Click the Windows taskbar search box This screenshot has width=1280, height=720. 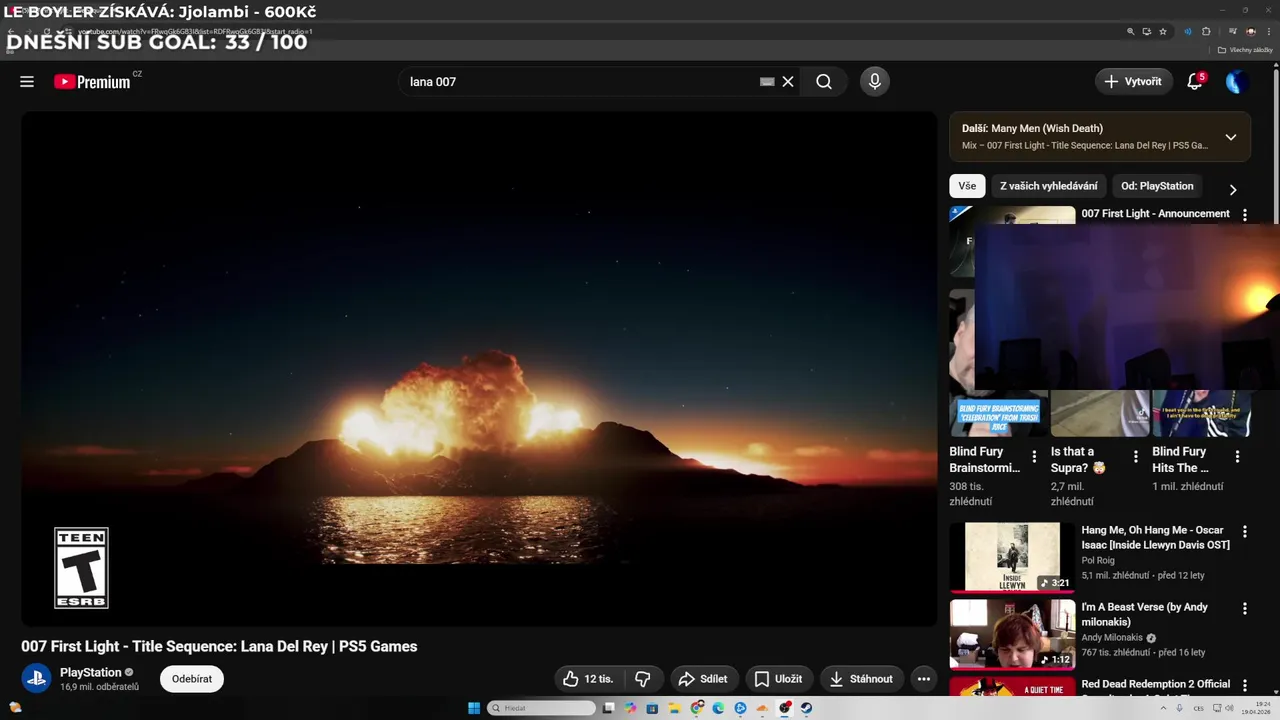541,708
